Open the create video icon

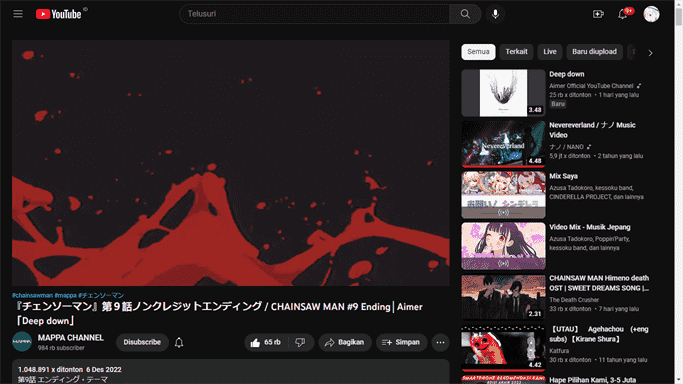point(598,14)
